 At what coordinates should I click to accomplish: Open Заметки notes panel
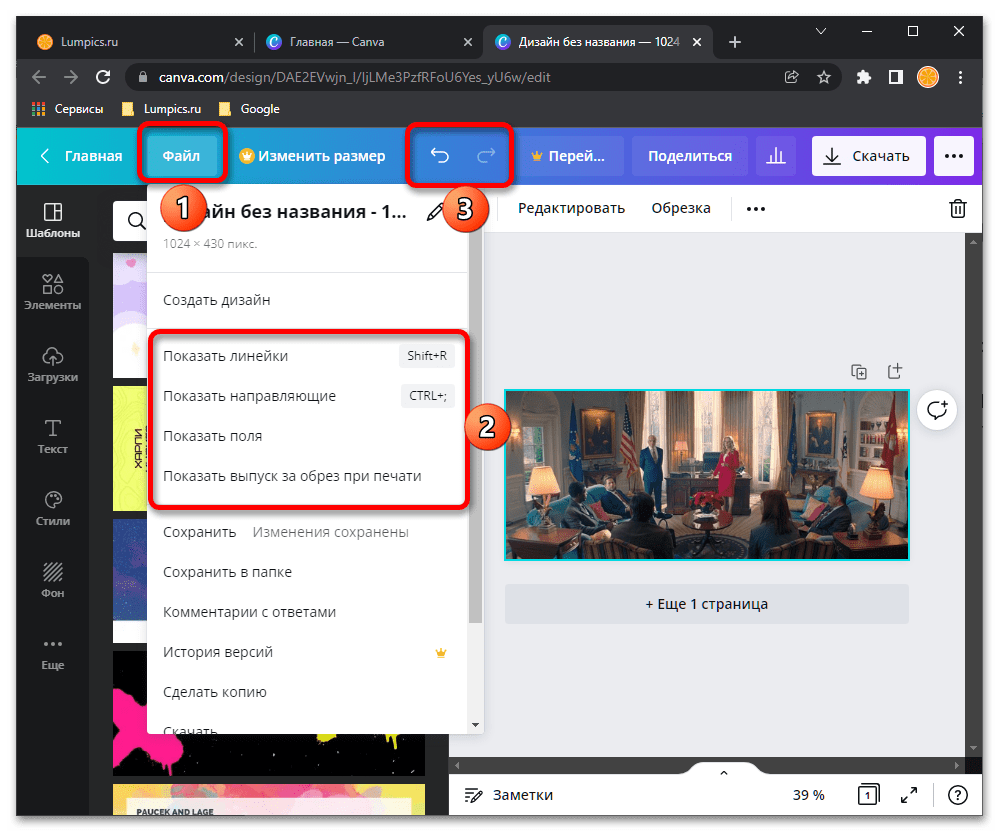click(x=508, y=795)
